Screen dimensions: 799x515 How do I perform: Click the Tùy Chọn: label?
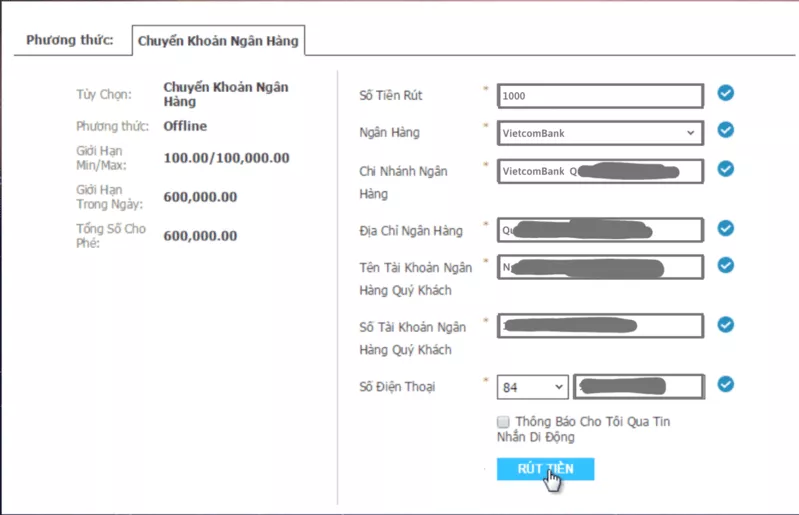point(104,95)
